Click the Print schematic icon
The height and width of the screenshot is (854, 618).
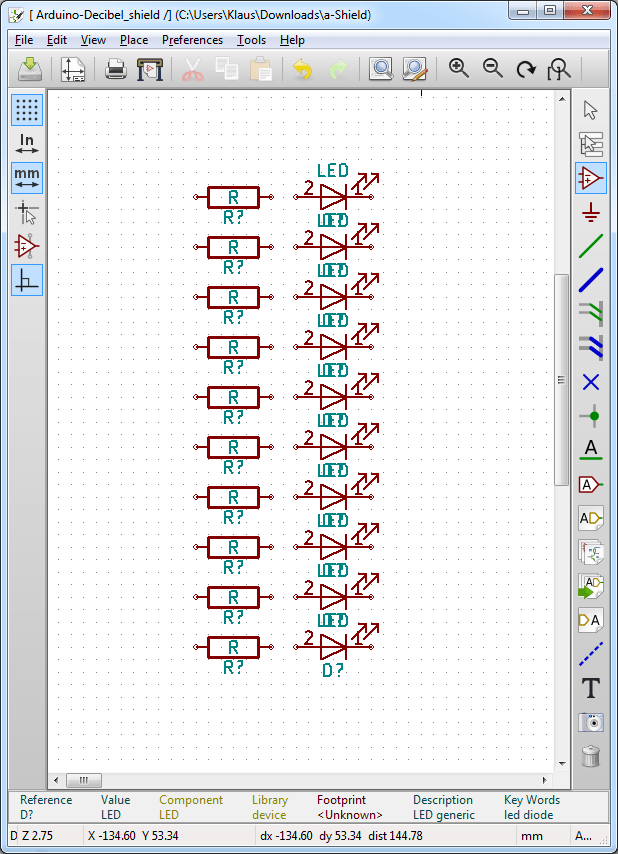pyautogui.click(x=116, y=69)
